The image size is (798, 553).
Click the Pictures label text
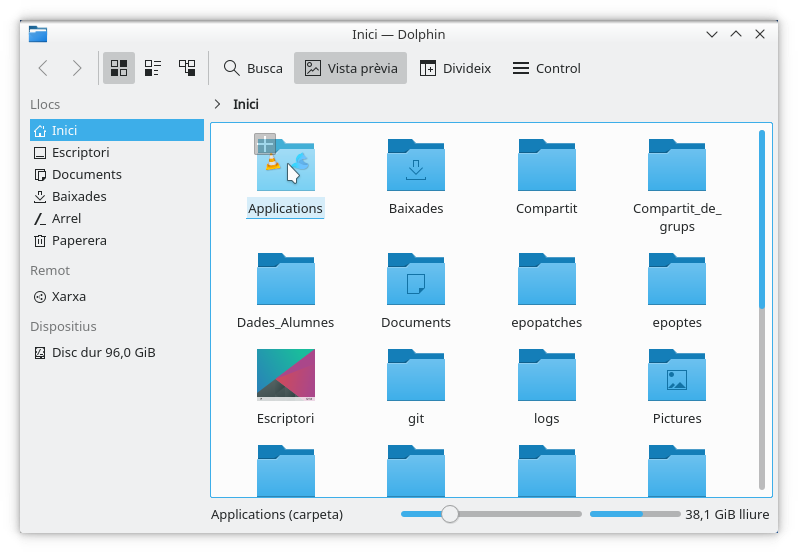677,418
